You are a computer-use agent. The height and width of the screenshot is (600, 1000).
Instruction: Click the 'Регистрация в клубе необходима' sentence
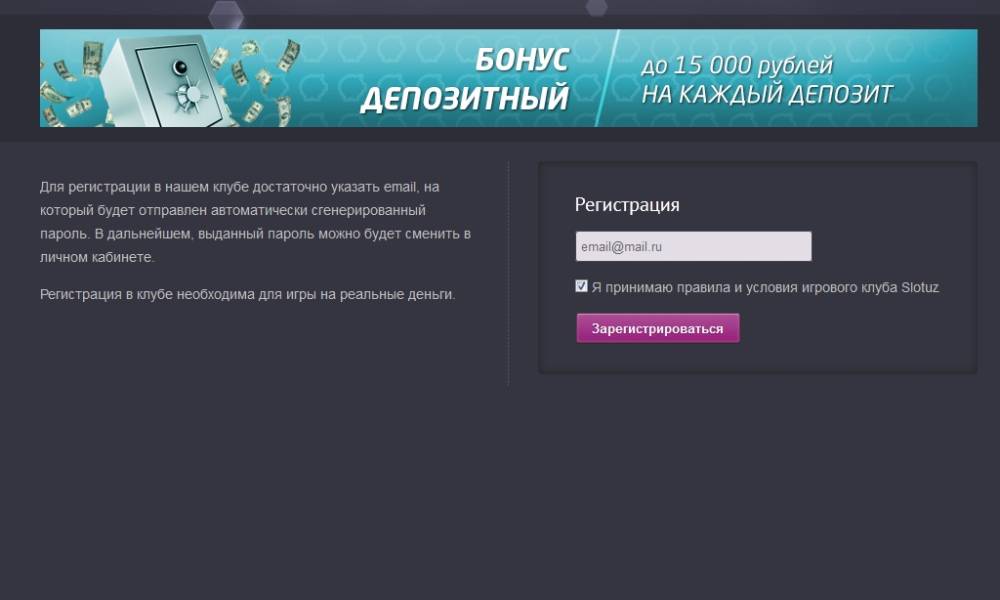[x=247, y=295]
